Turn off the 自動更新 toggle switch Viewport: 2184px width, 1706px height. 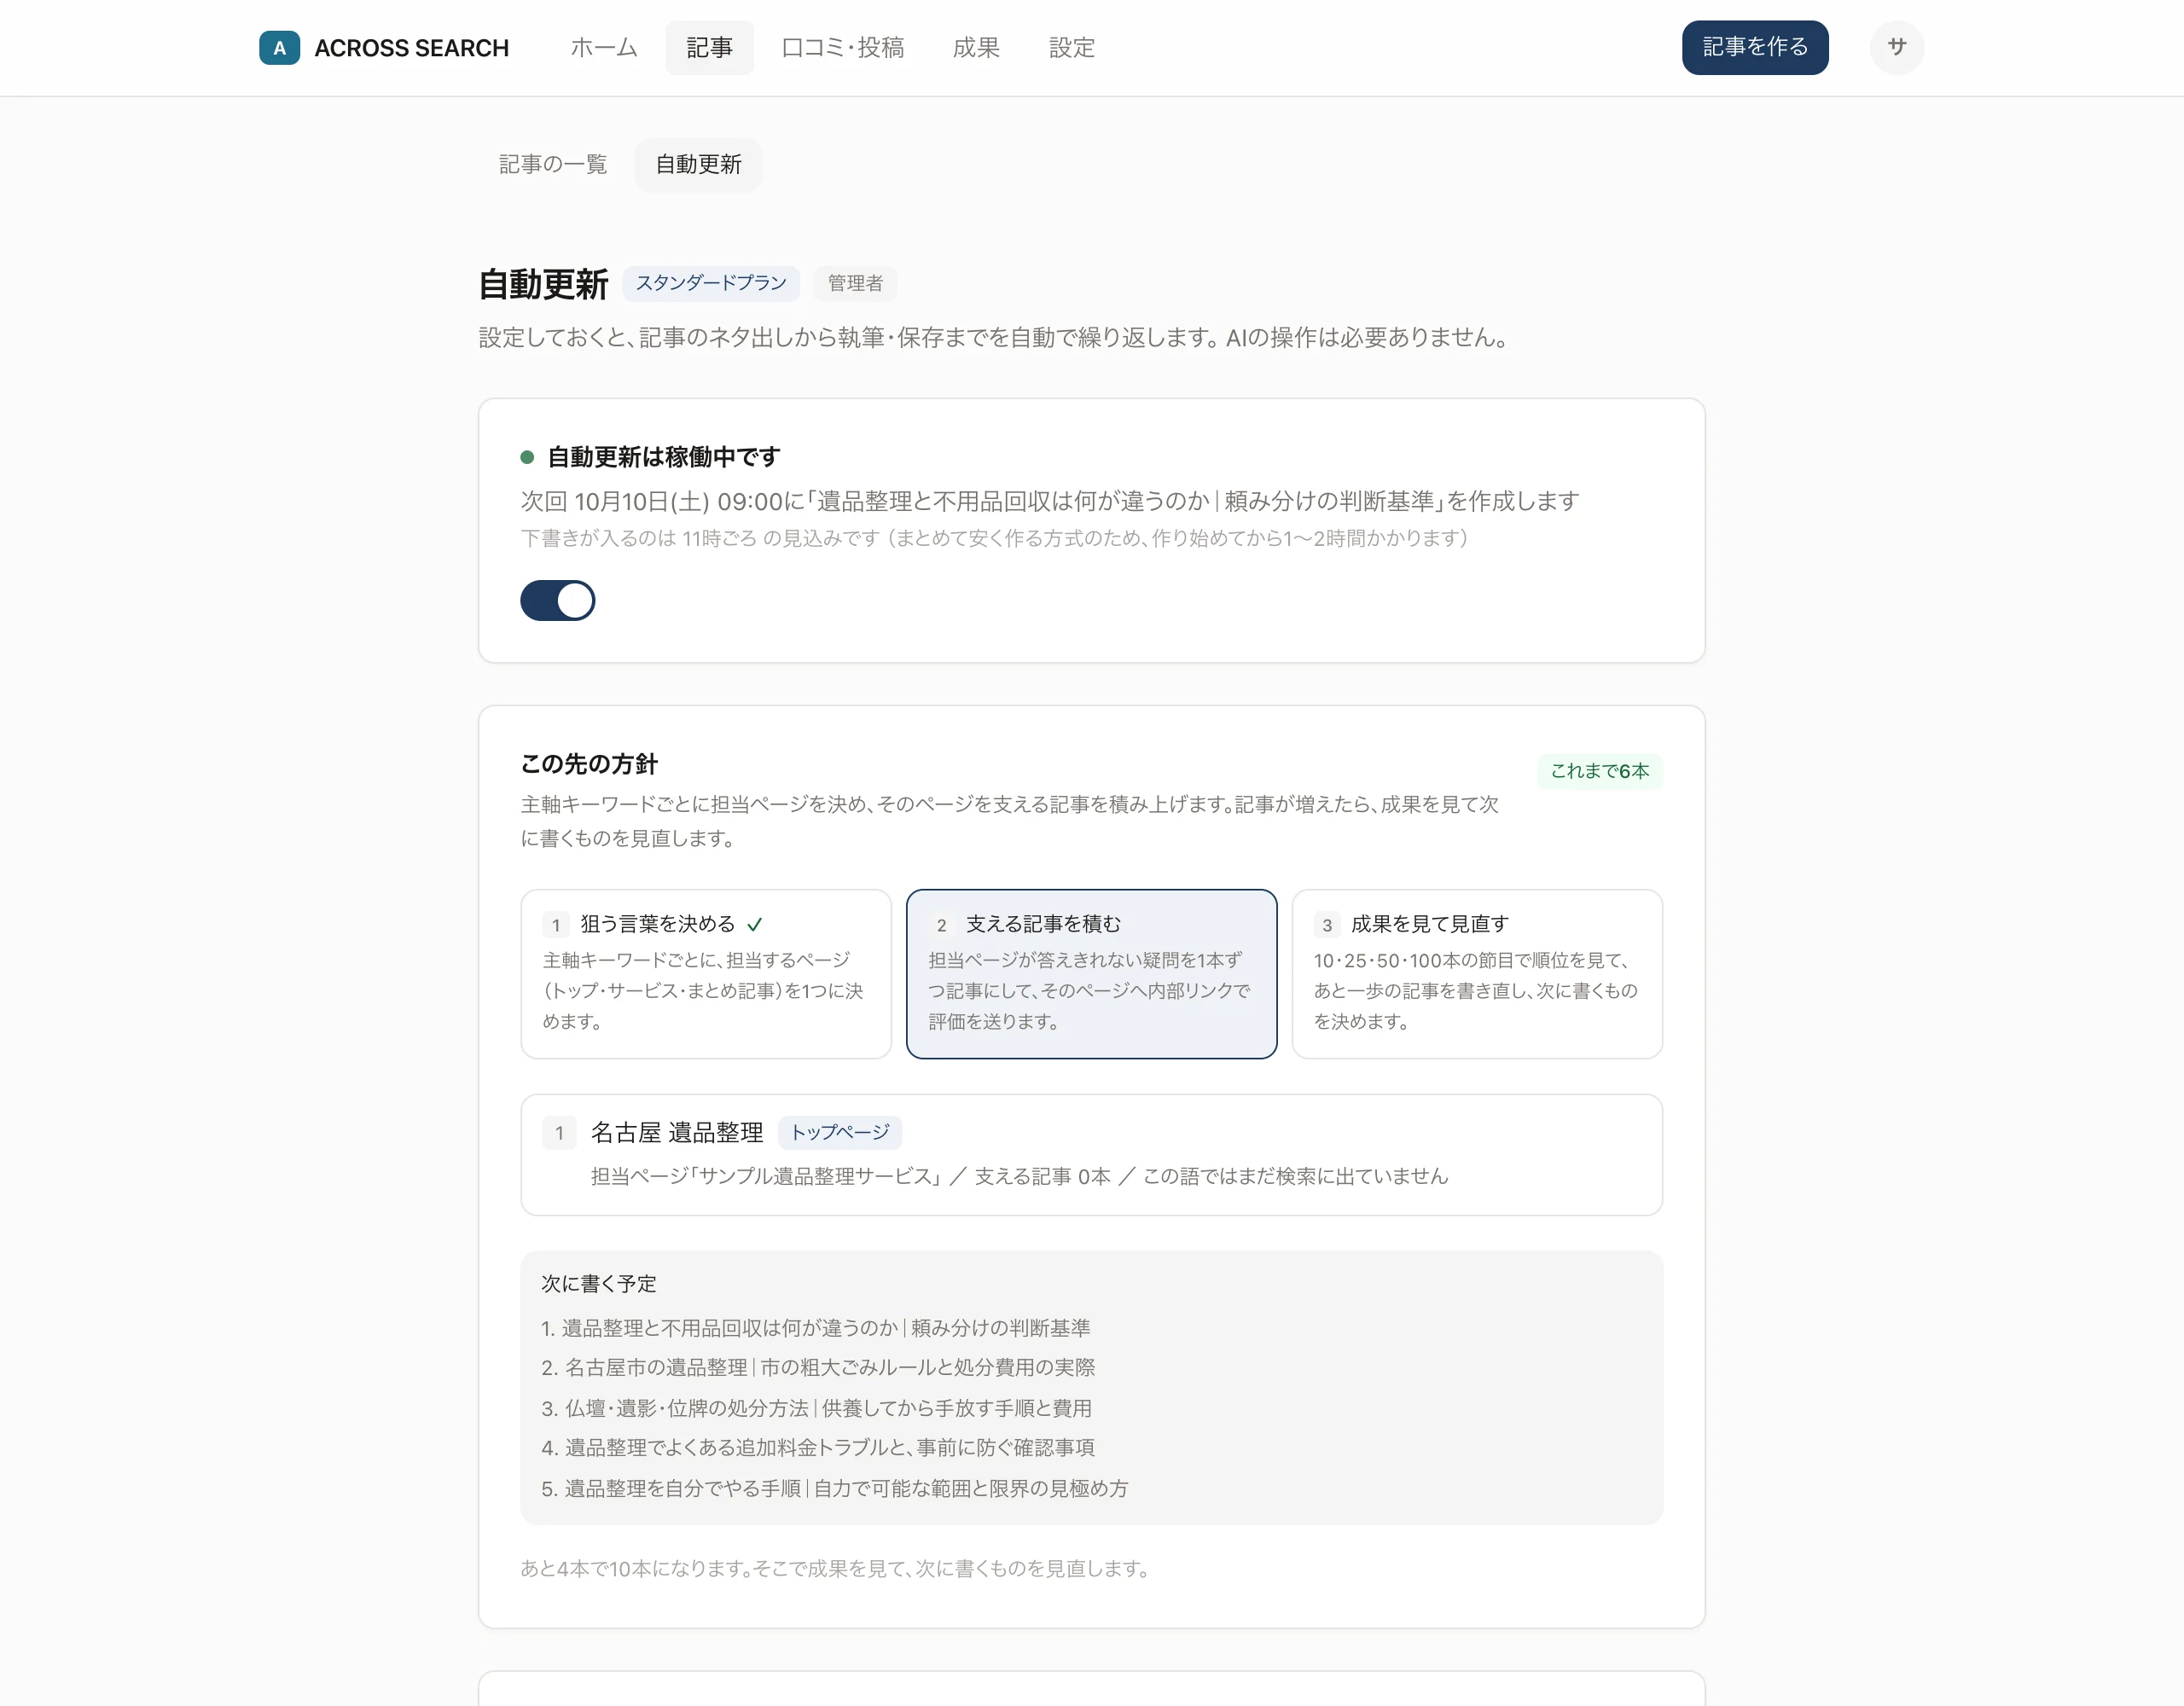[557, 600]
